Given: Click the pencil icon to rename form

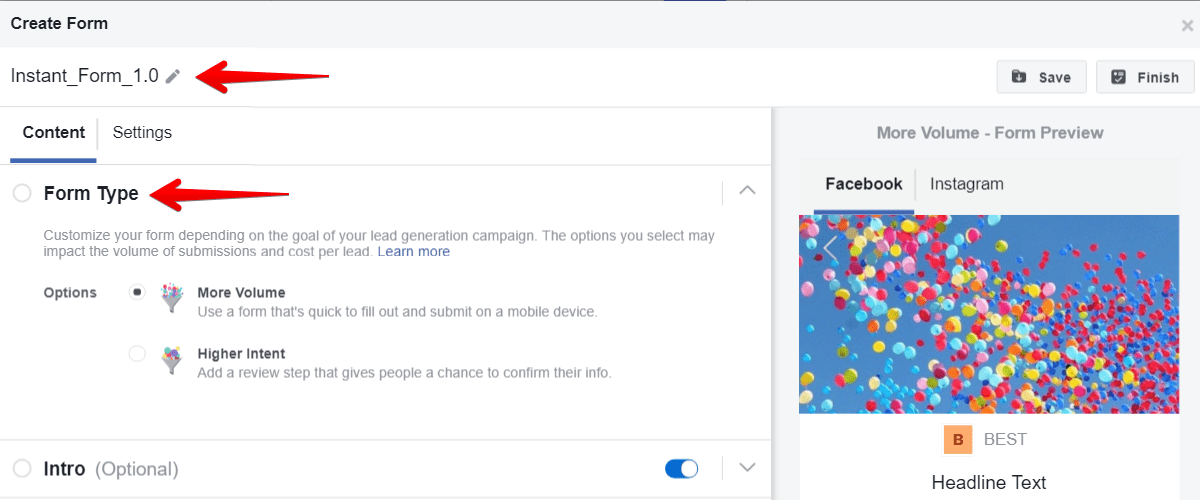Looking at the screenshot, I should pos(173,76).
